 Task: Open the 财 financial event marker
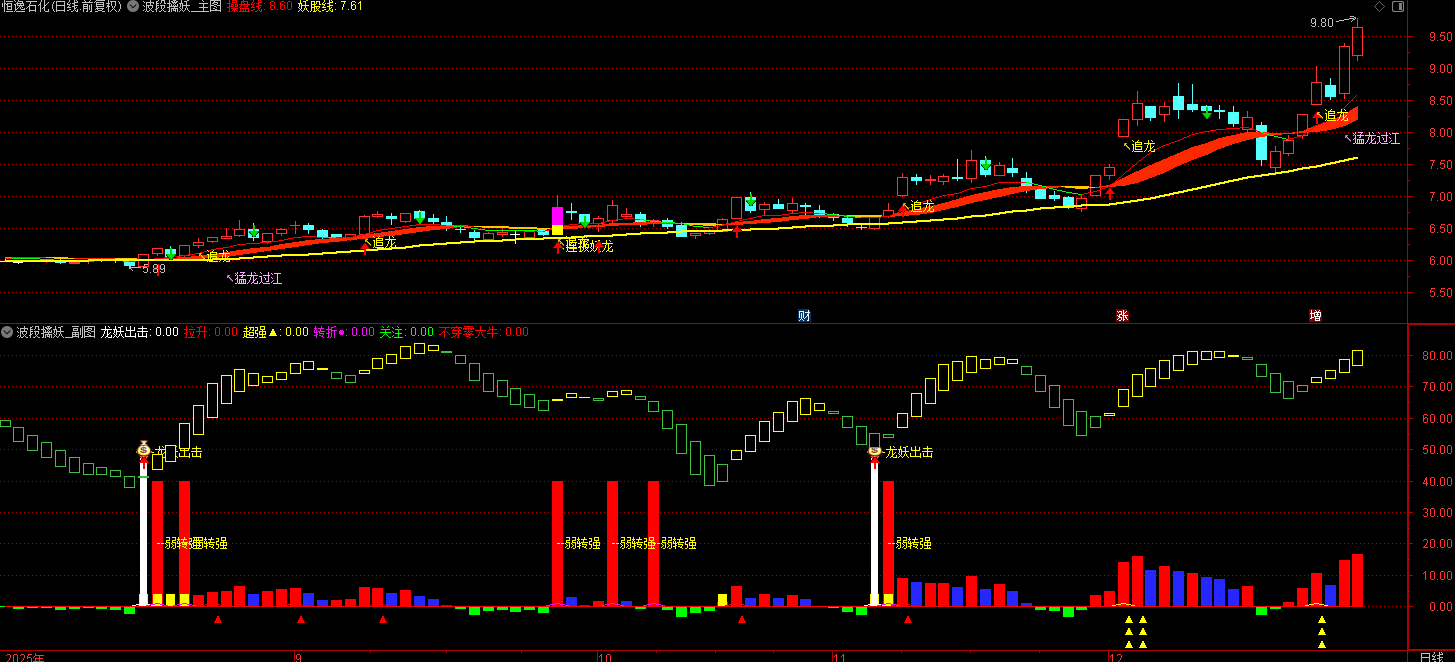coord(804,316)
